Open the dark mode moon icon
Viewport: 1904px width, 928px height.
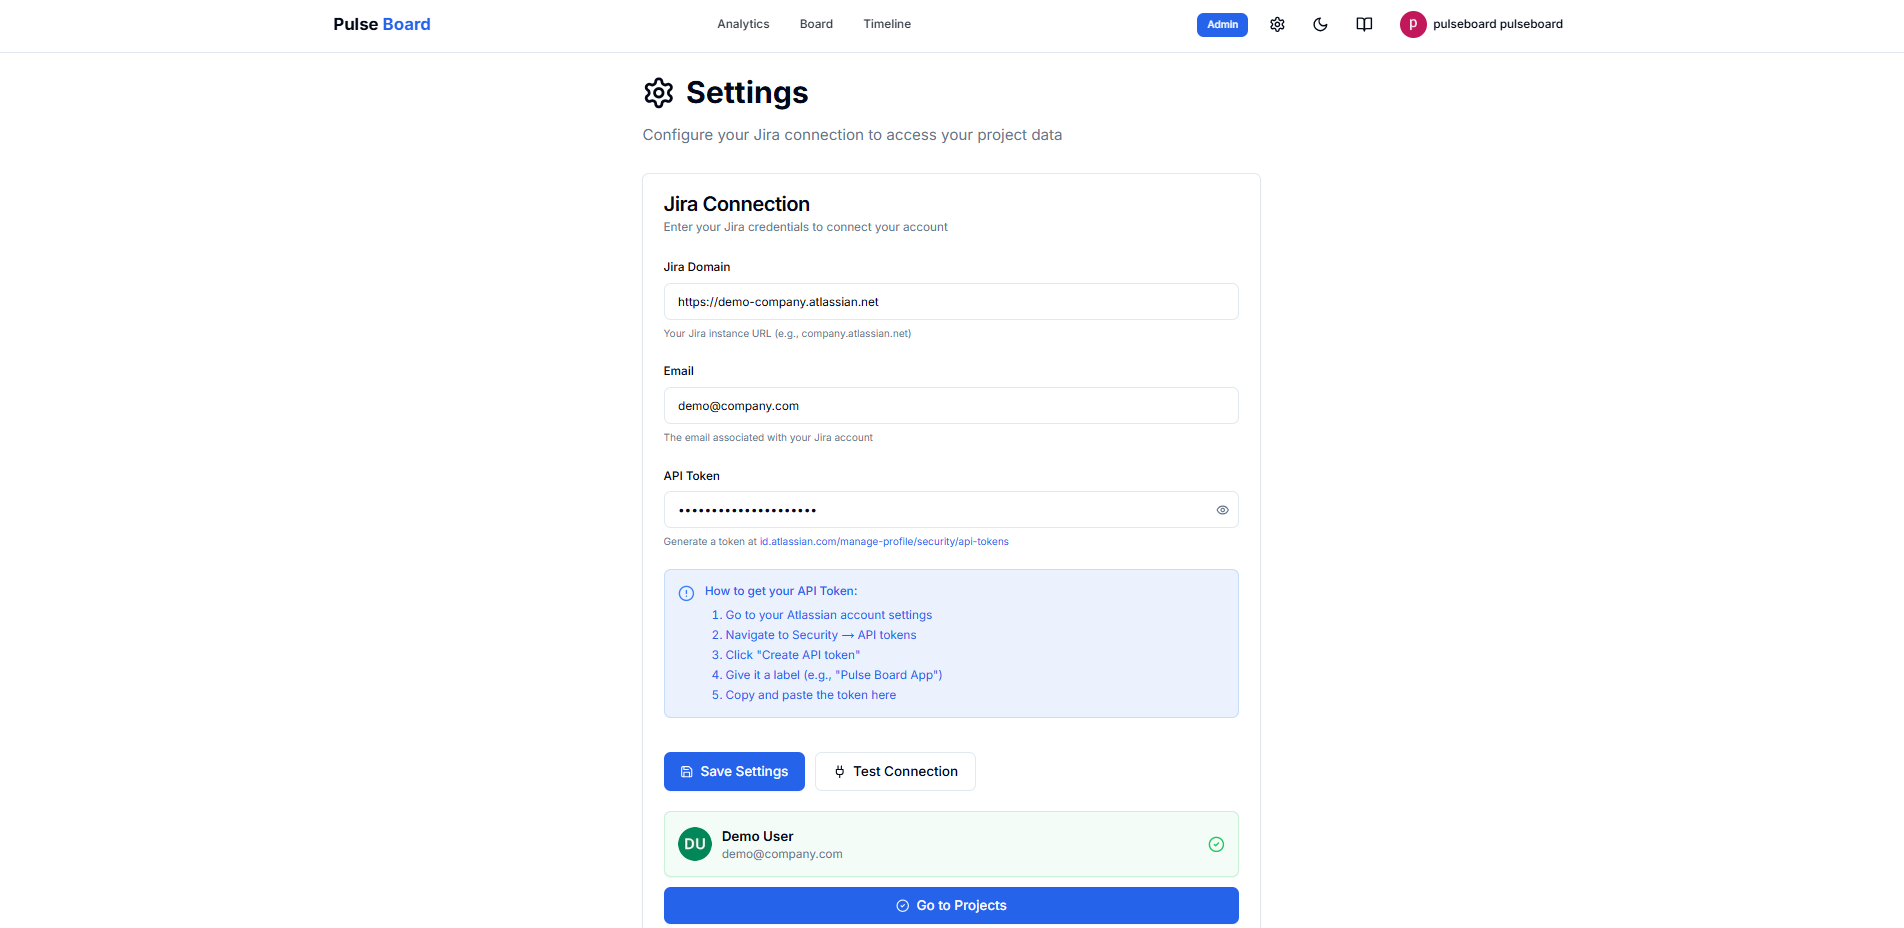coord(1320,24)
